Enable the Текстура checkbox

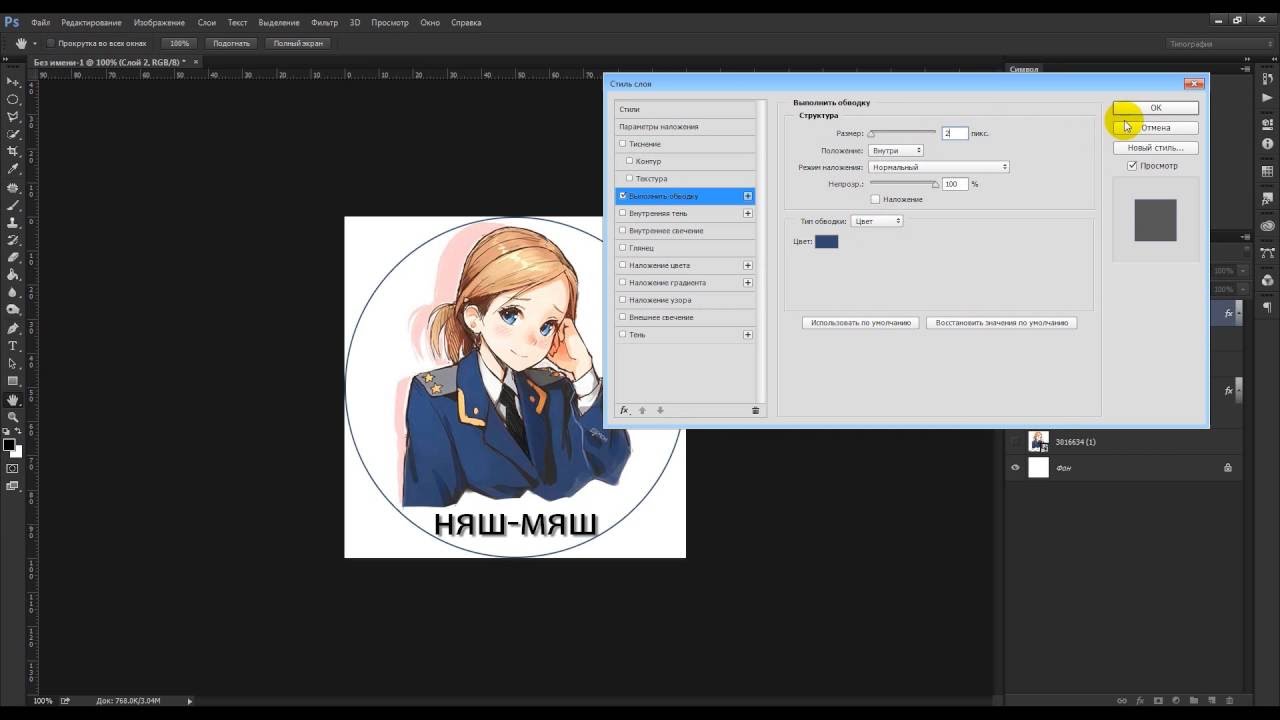tap(629, 178)
